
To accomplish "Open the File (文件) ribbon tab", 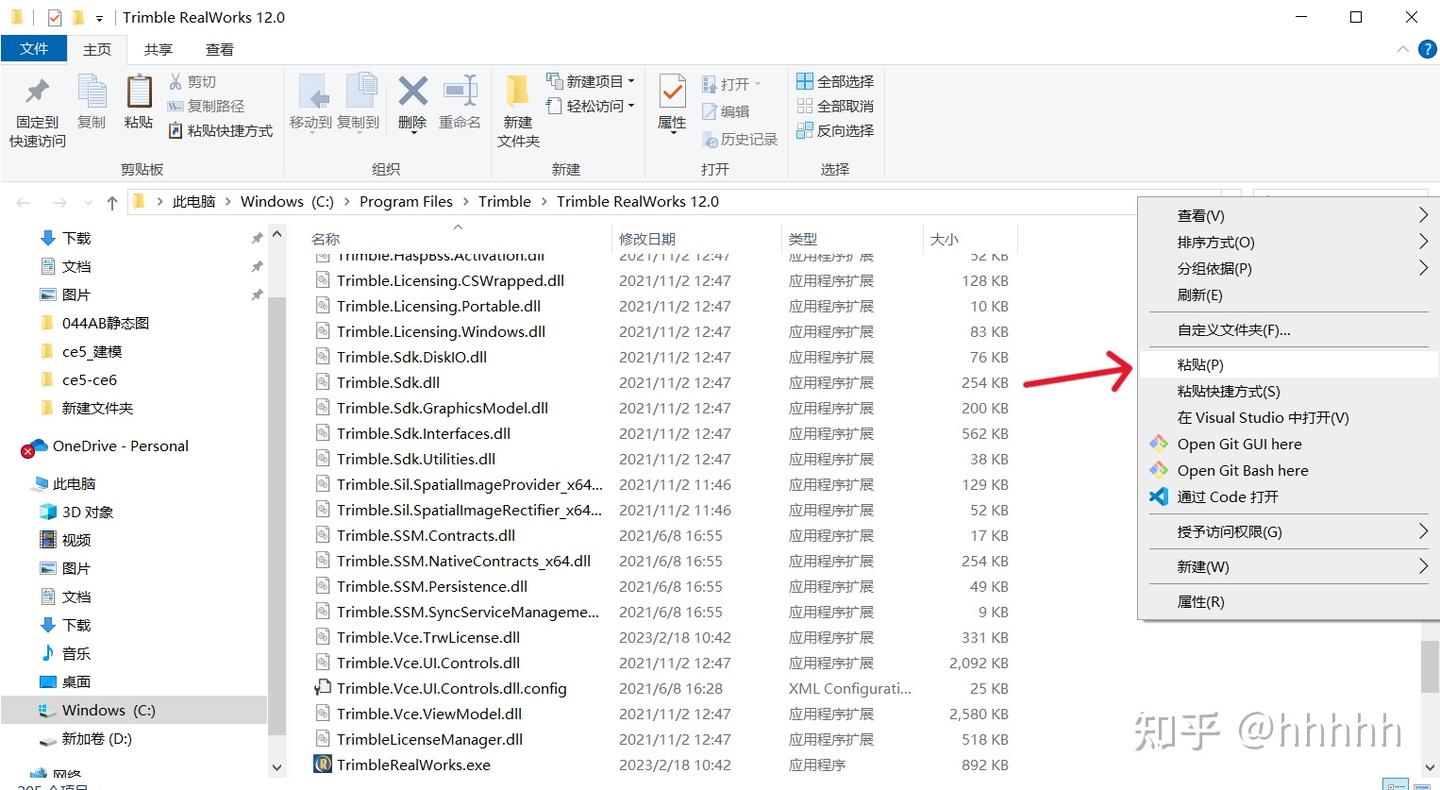I will click(34, 49).
